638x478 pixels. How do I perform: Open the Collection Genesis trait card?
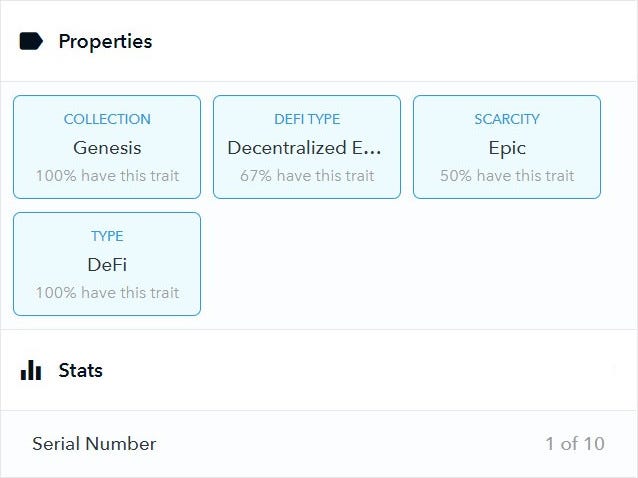(x=107, y=147)
